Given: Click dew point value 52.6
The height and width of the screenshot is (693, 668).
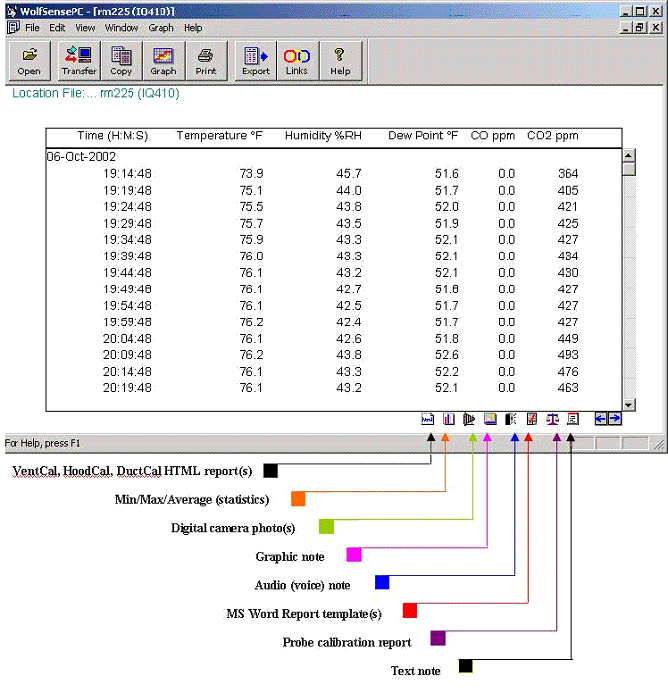Looking at the screenshot, I should [447, 355].
